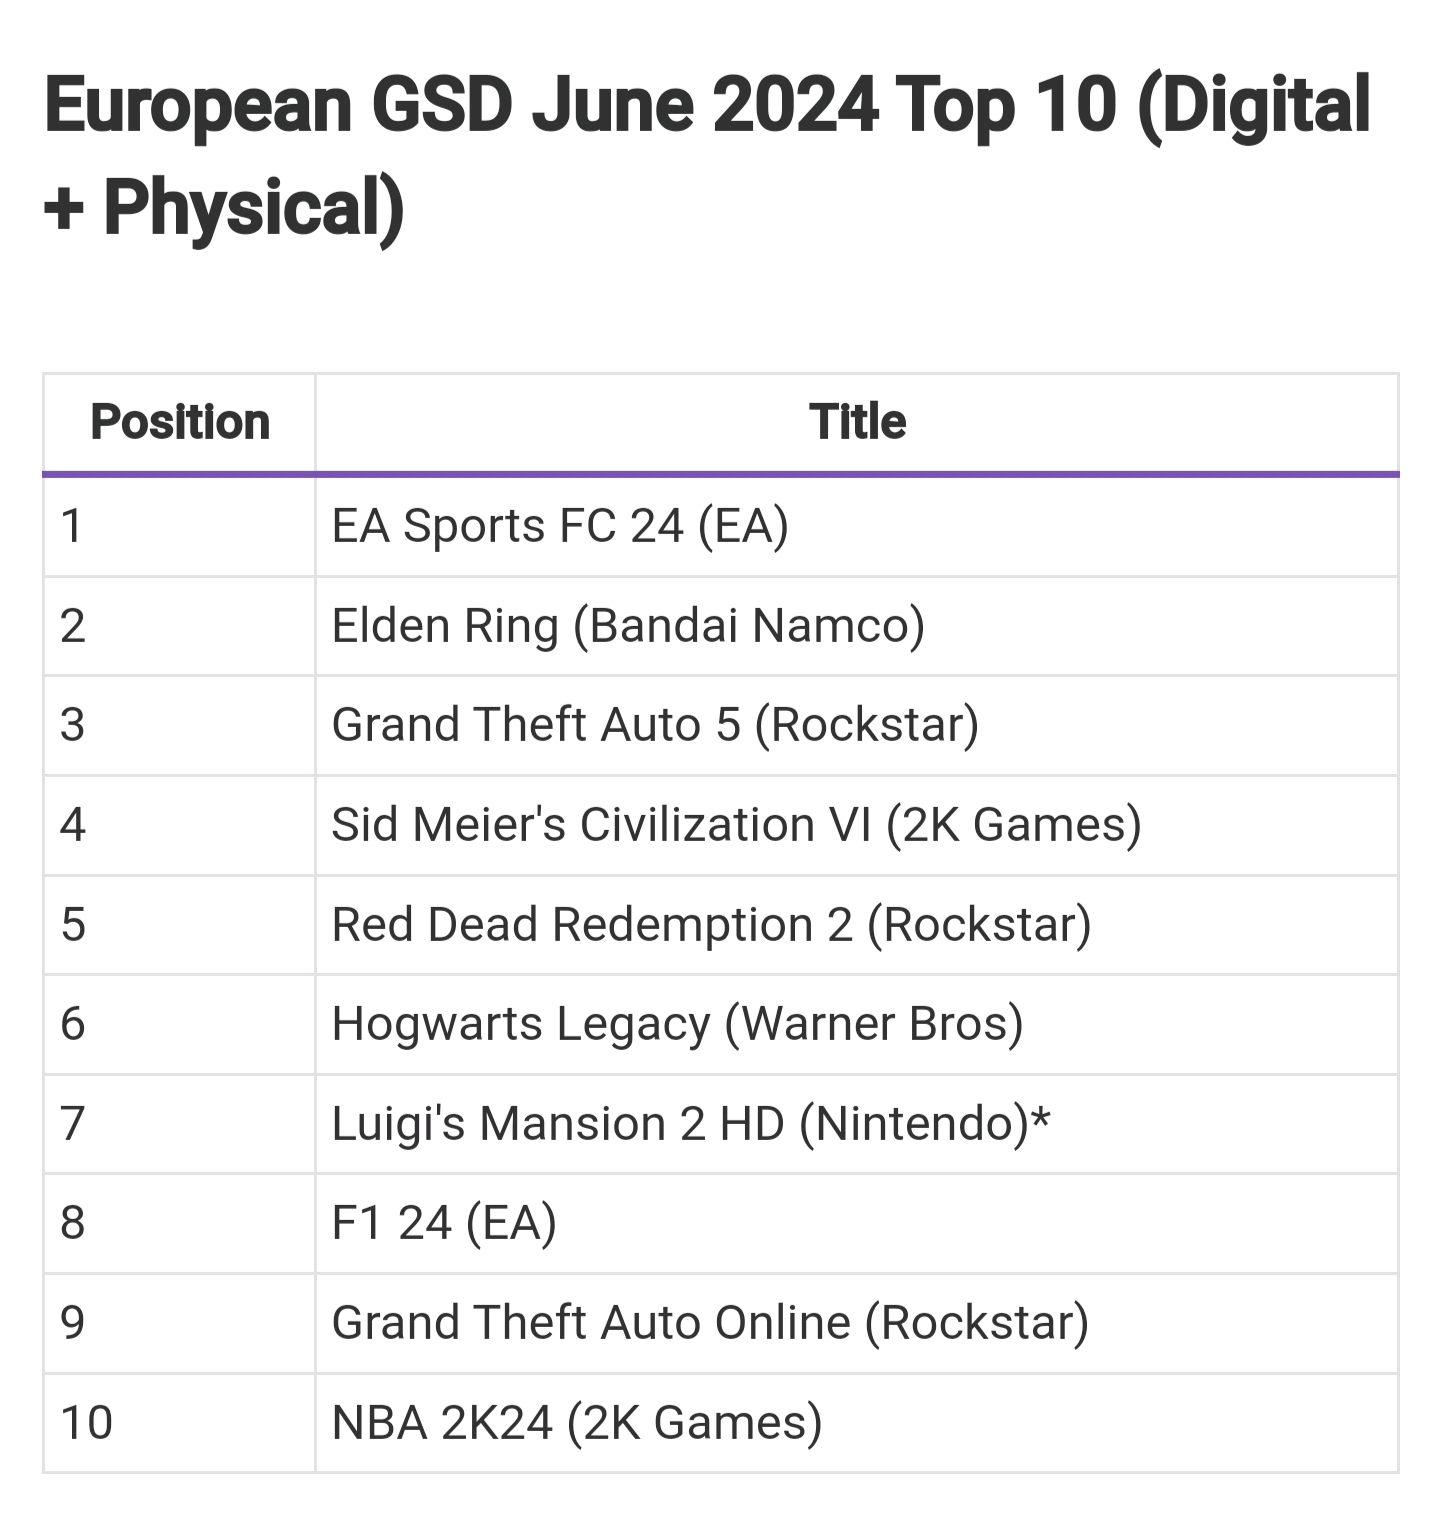Select the F1 24 (EA) title
1440x1529 pixels.
click(444, 1223)
